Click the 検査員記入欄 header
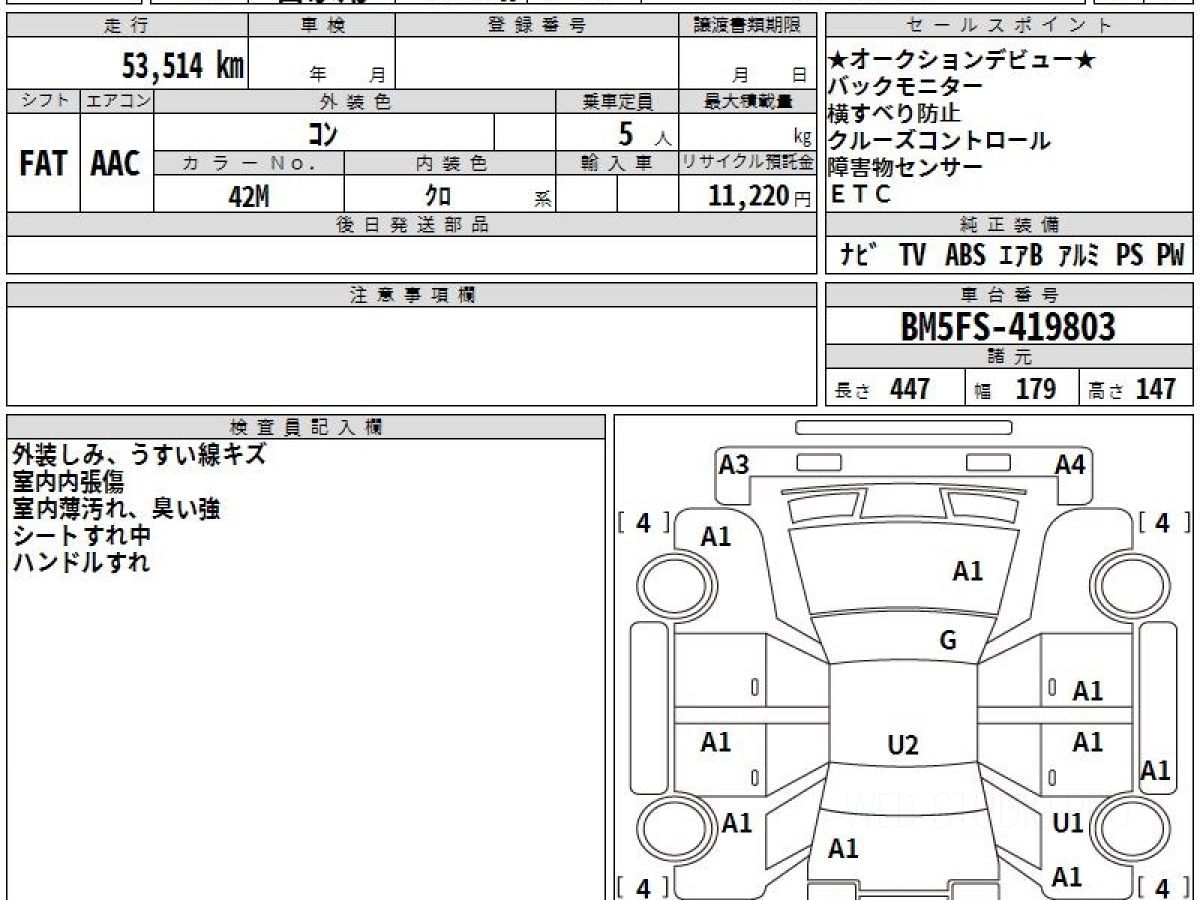Image resolution: width=1200 pixels, height=900 pixels. tap(306, 426)
